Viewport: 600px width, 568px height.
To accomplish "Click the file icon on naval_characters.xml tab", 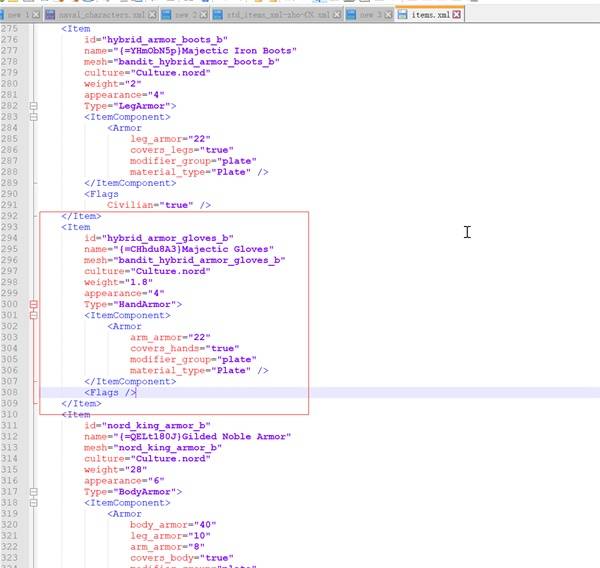I will point(51,15).
